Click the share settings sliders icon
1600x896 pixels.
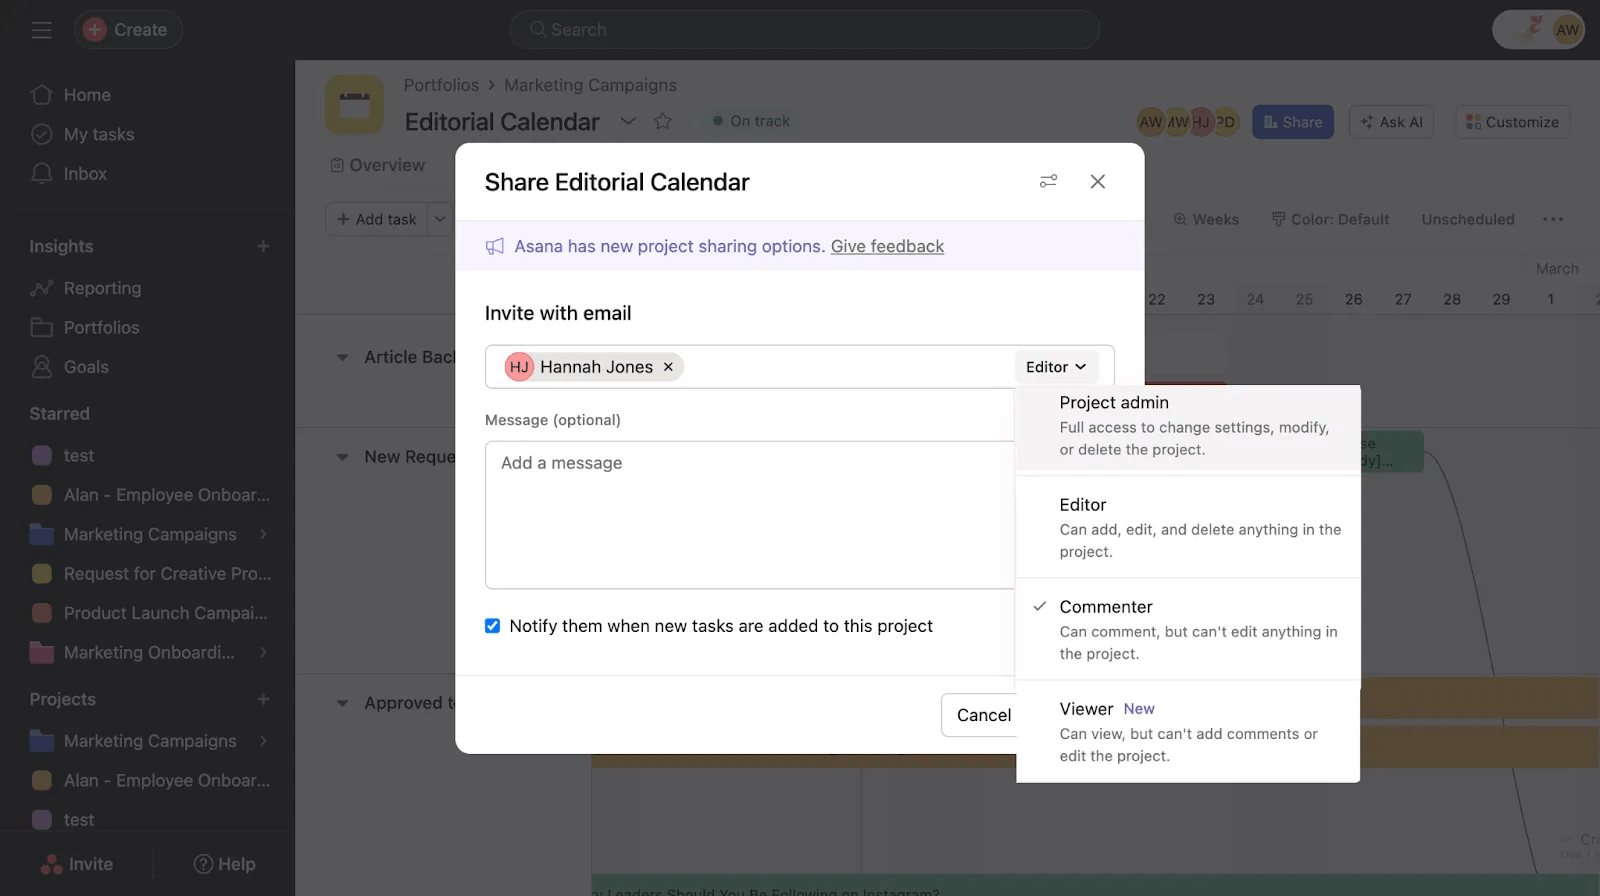point(1048,181)
